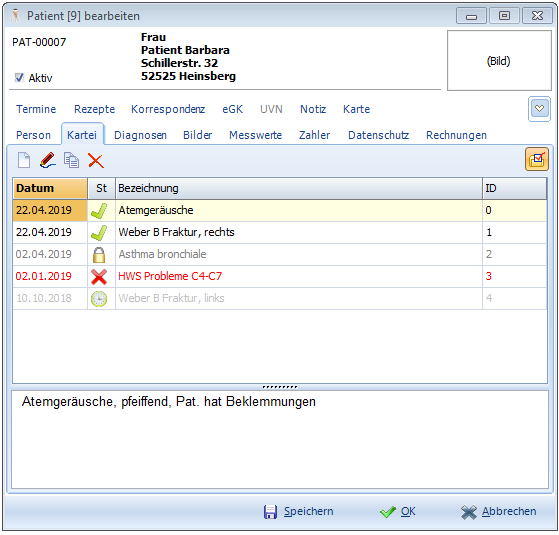Click green checkmark status of Weber B Fraktur, rechts
Viewport: 559px width, 535px height.
99,232
